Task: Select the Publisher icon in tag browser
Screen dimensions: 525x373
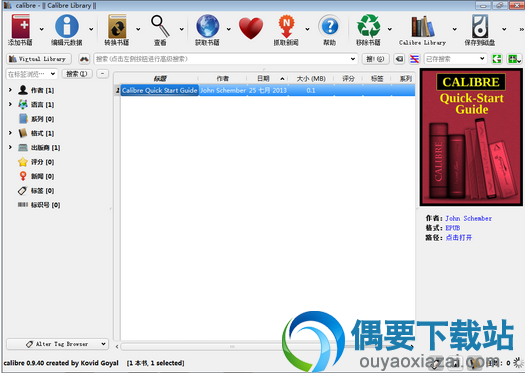Action: point(23,147)
